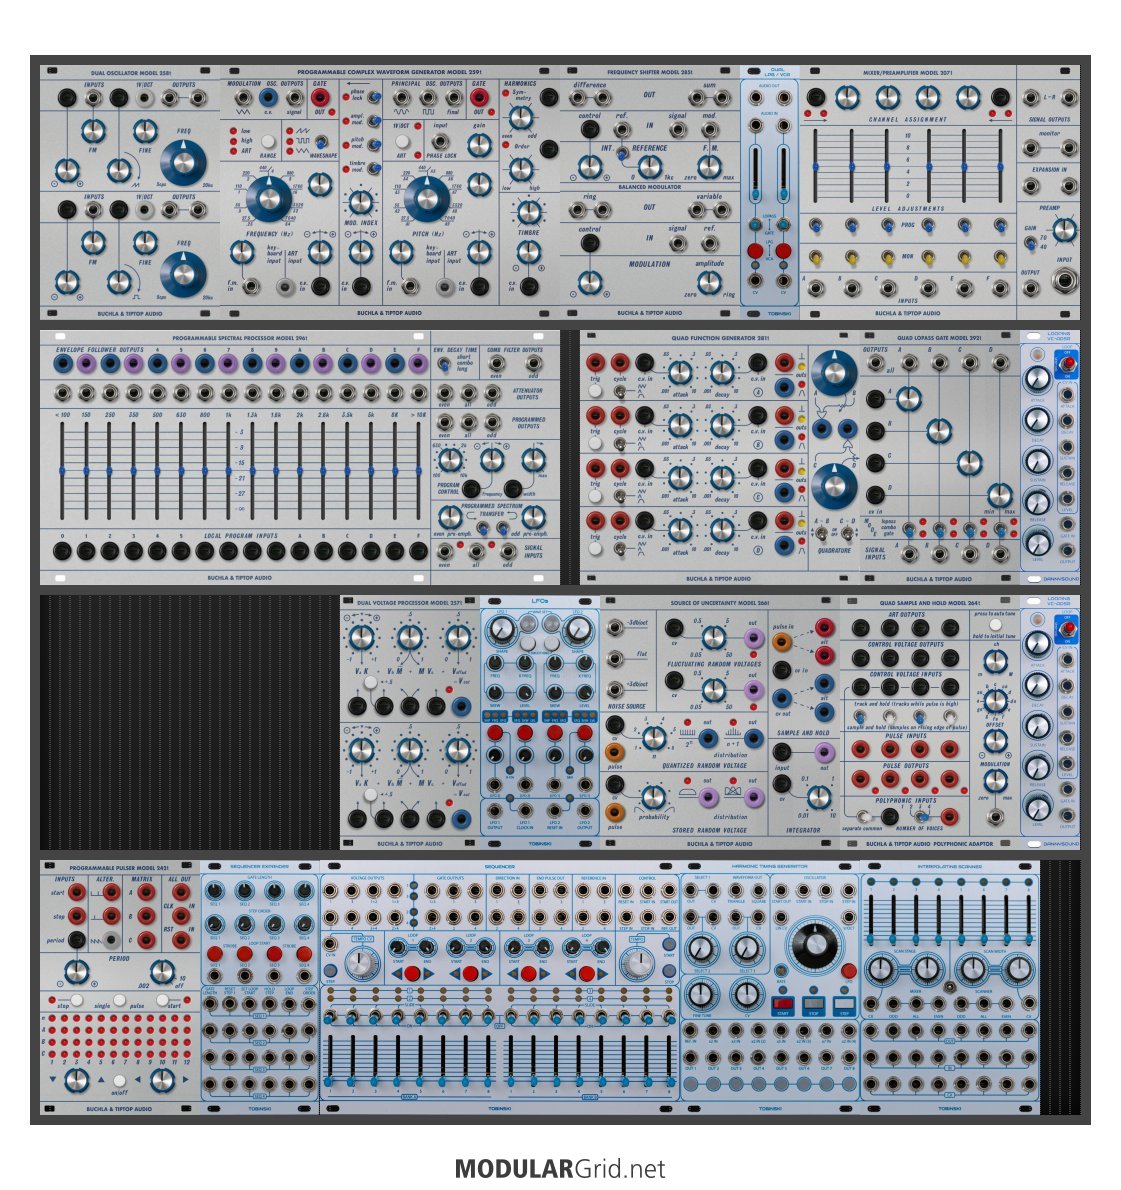Click local program input jack 0 on Spectral Processor
1121x1190 pixels.
click(62, 551)
